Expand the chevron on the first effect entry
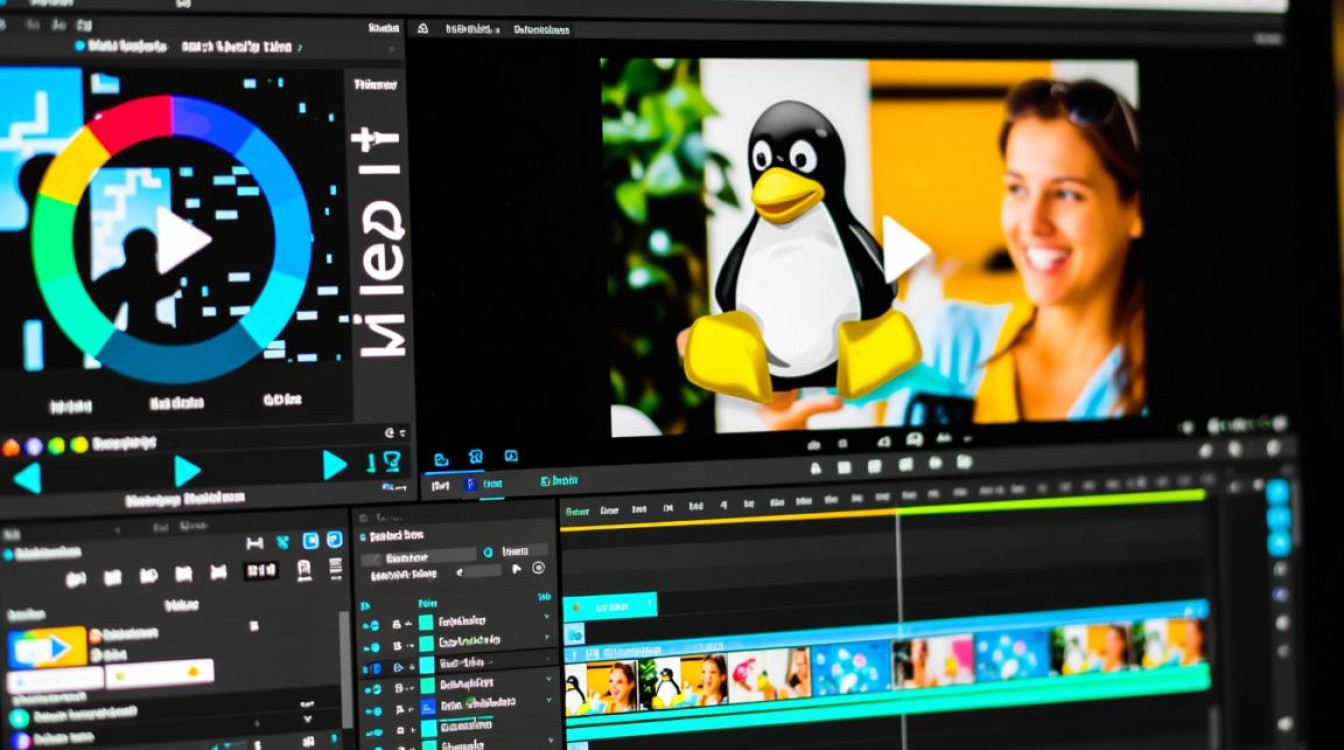The height and width of the screenshot is (750, 1344). tap(547, 615)
